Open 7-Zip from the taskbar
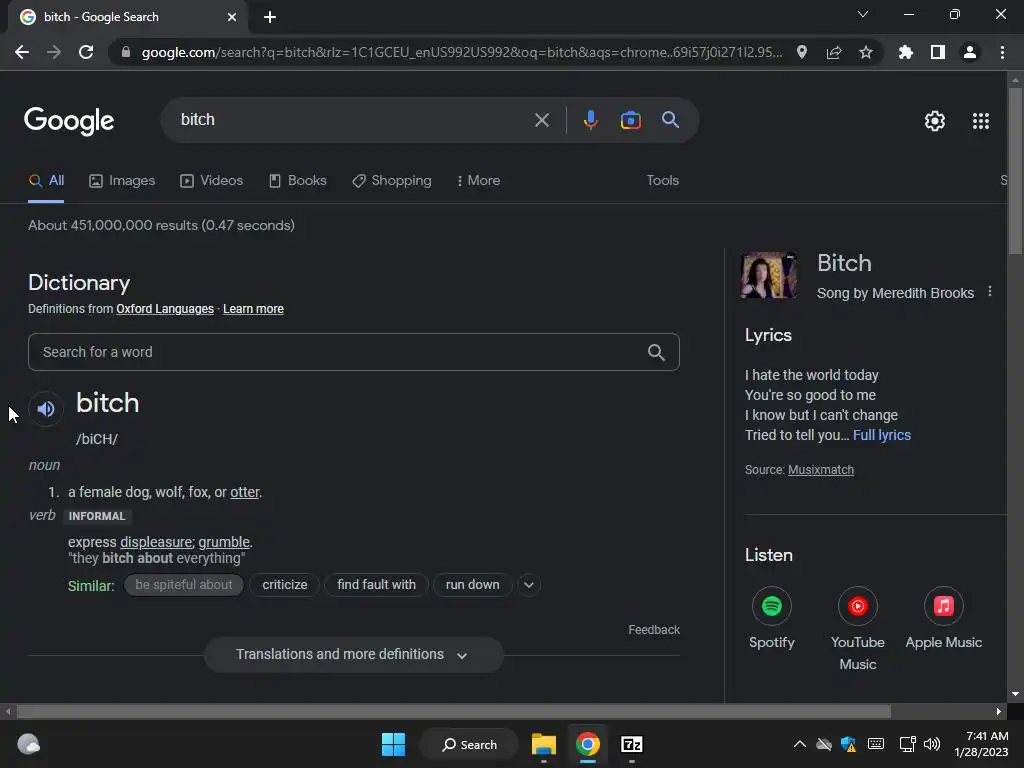Screen dimensions: 1024x768 point(632,744)
